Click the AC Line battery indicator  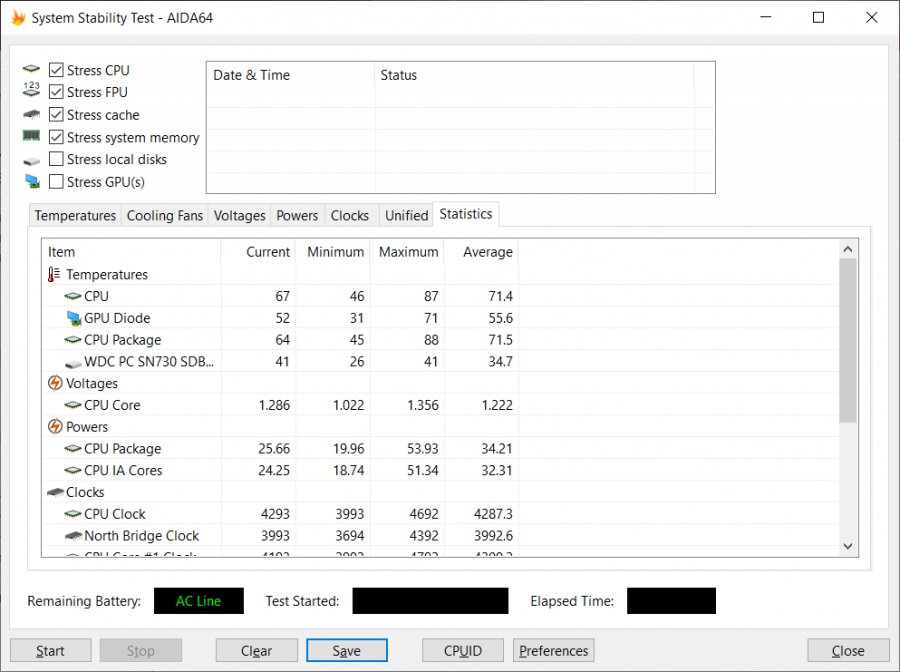point(199,601)
